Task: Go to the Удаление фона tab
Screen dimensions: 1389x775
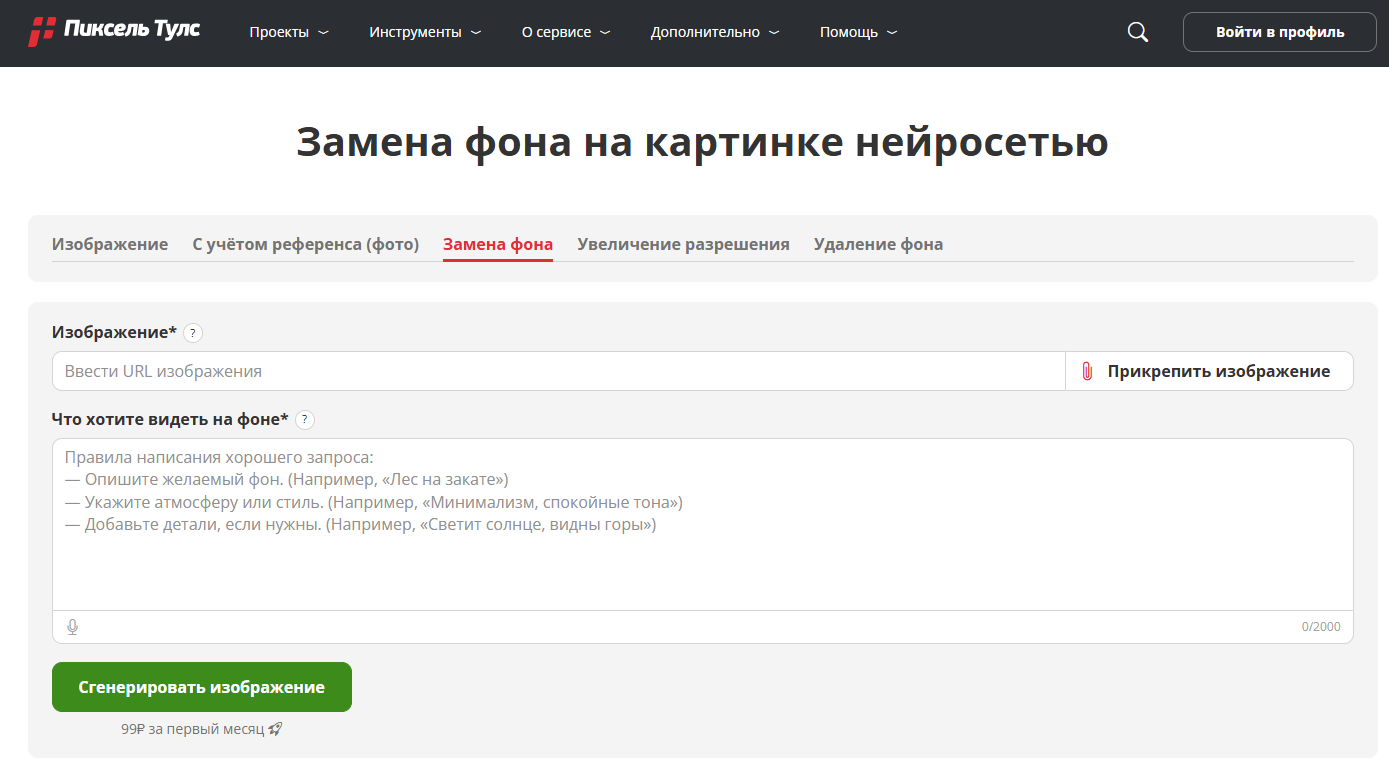Action: 878,244
